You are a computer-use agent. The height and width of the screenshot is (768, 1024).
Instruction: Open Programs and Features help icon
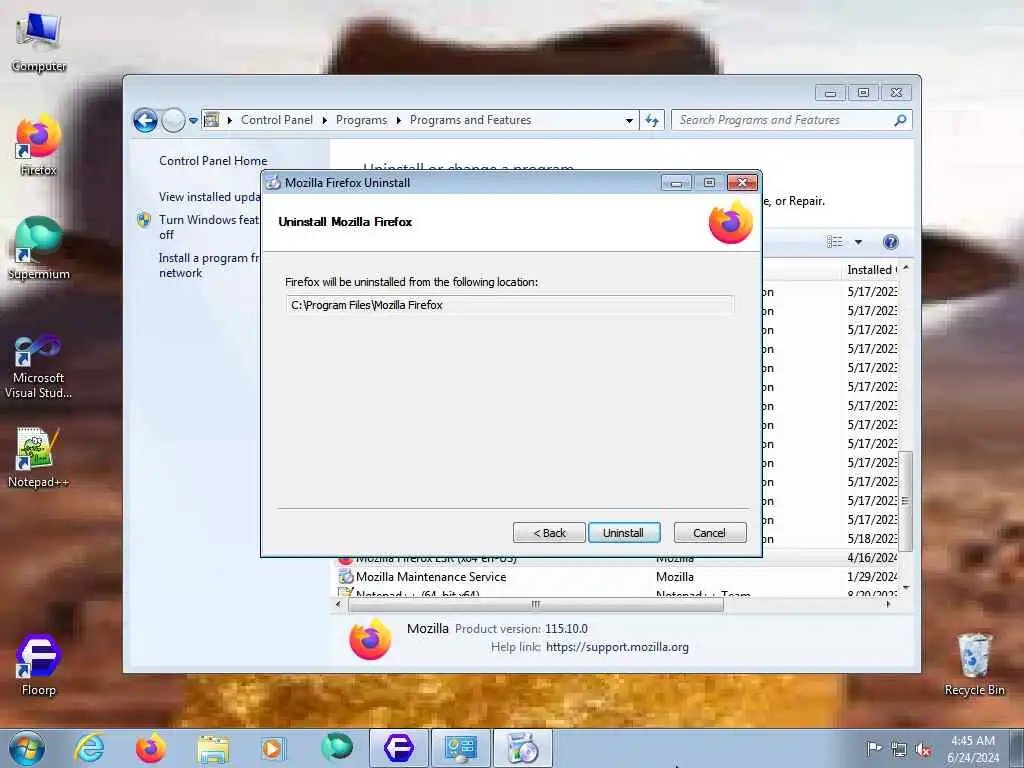pos(890,242)
